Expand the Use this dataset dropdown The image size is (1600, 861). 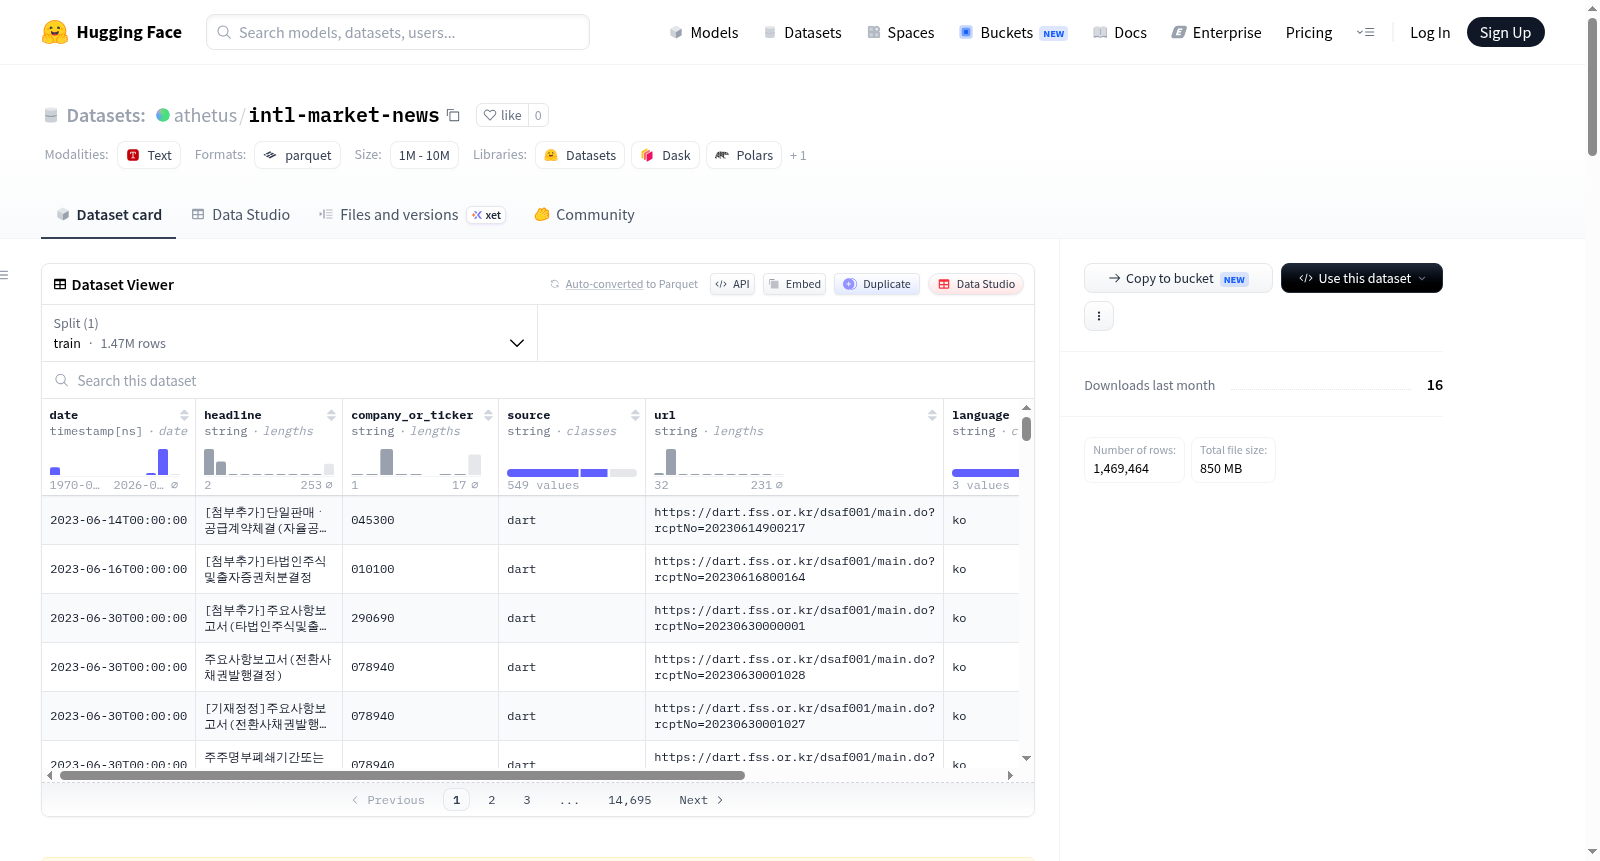[x=1361, y=278]
